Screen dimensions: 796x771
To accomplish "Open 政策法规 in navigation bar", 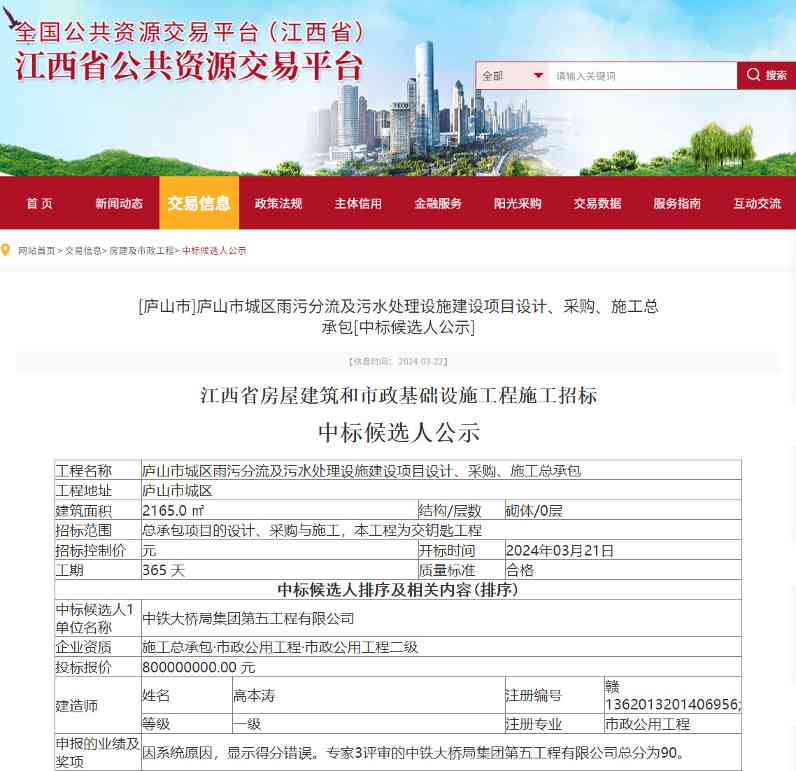I will 278,203.
